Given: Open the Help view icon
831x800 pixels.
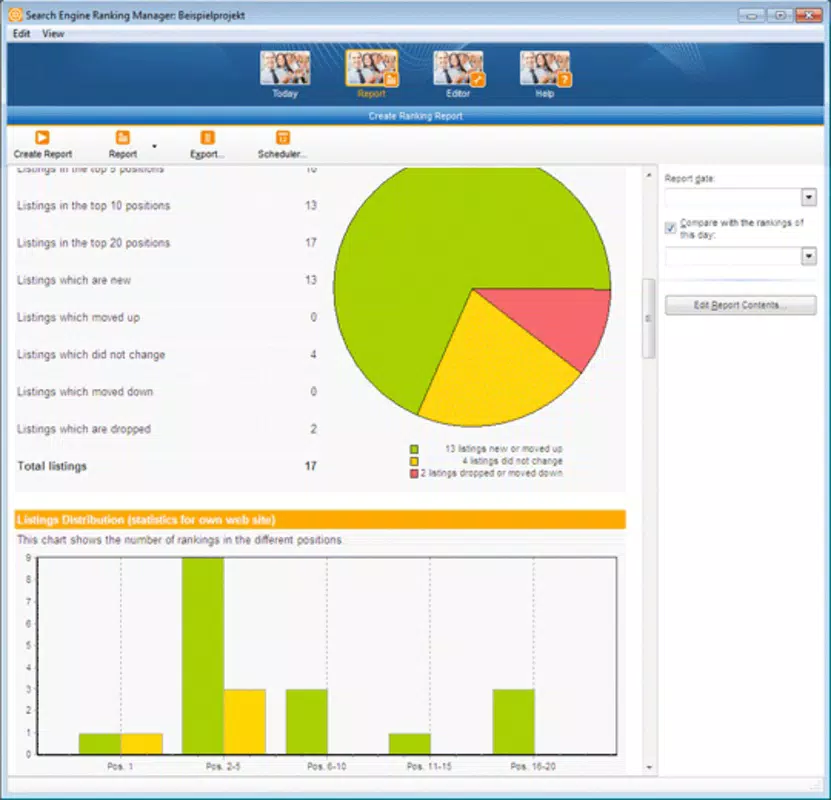Looking at the screenshot, I should pyautogui.click(x=545, y=68).
